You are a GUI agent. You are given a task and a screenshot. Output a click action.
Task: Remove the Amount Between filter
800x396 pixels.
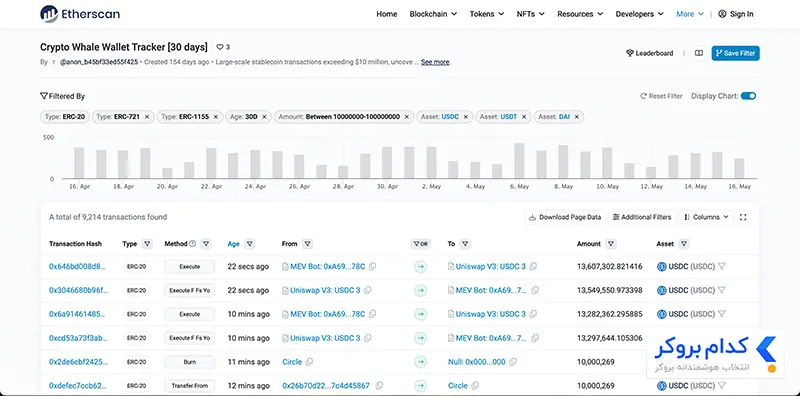tap(407, 117)
